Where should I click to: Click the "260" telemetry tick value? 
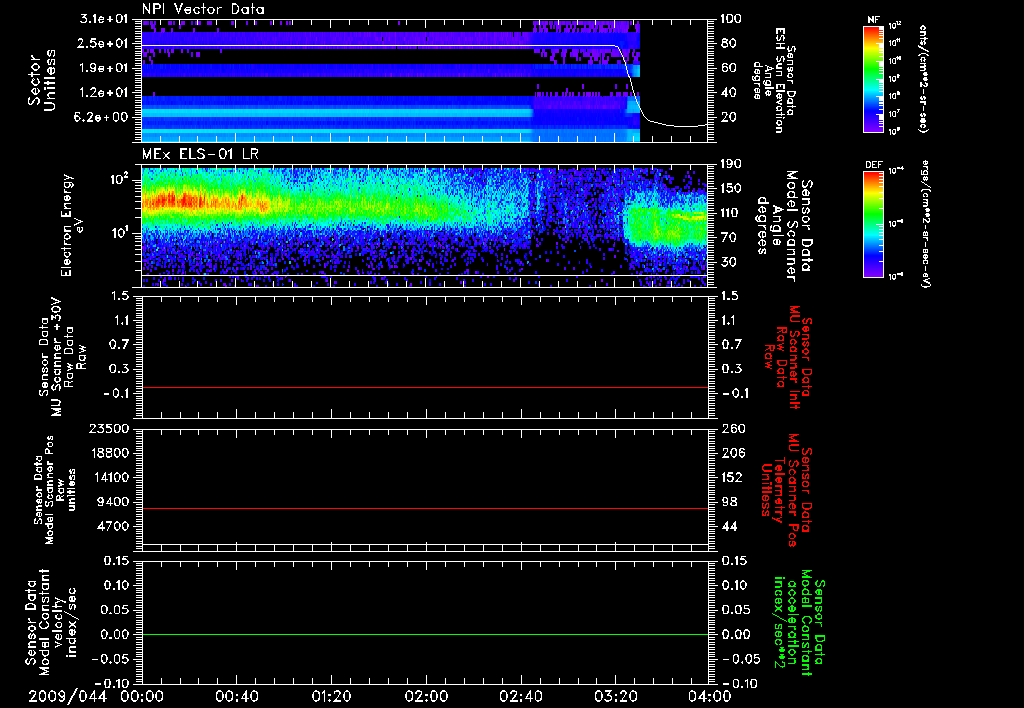click(x=731, y=429)
